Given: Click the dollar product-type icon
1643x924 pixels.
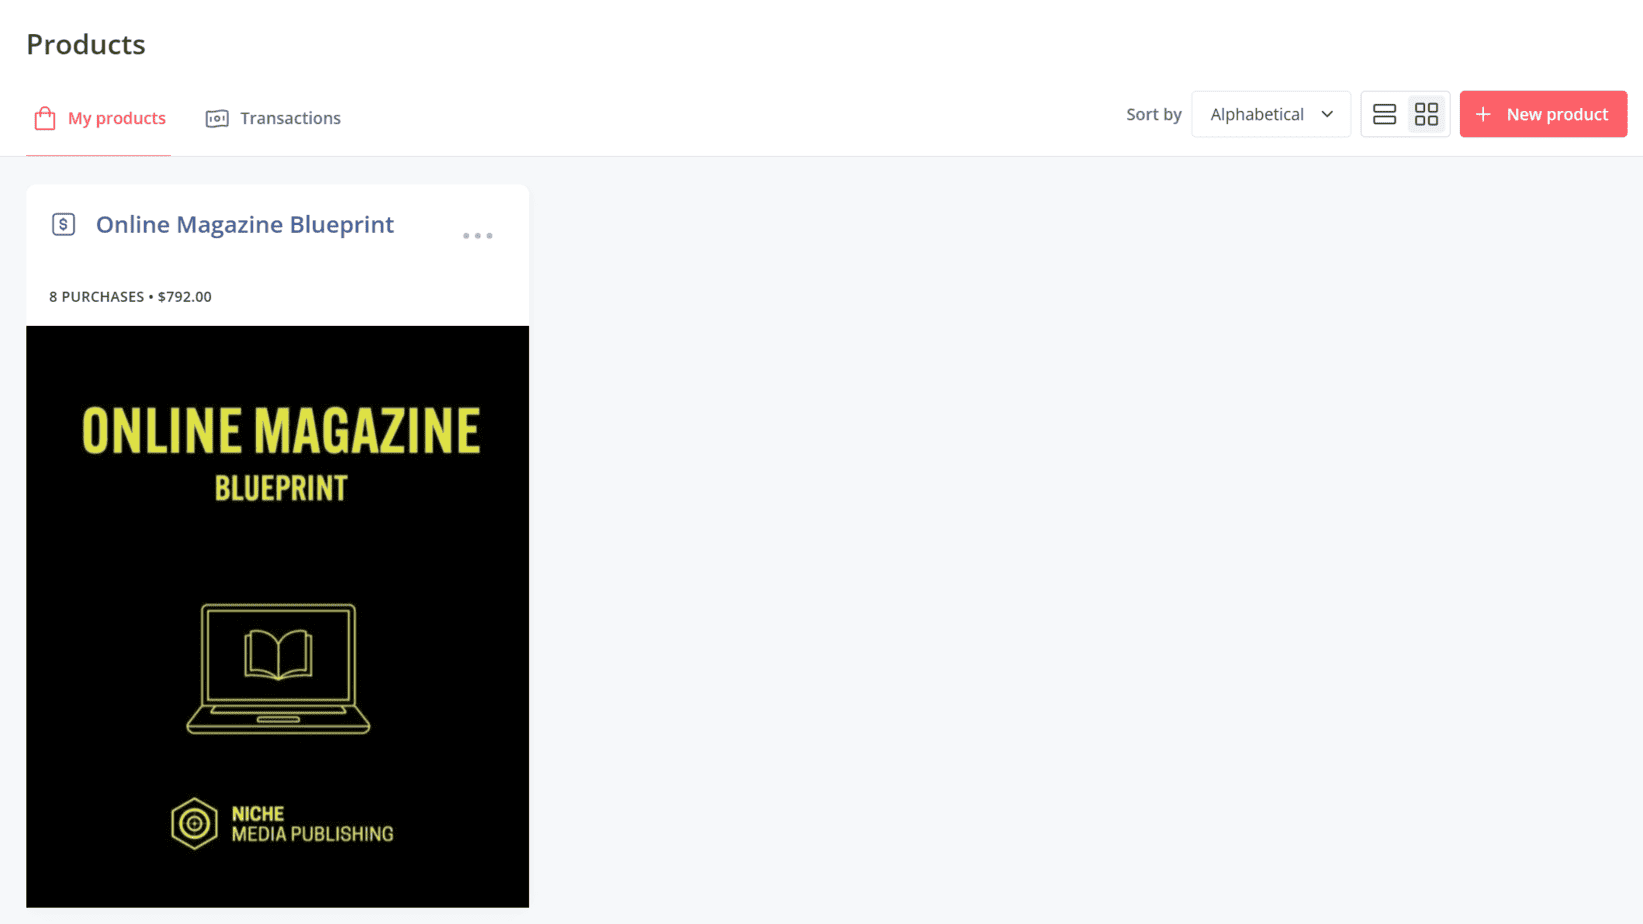Looking at the screenshot, I should 64,224.
